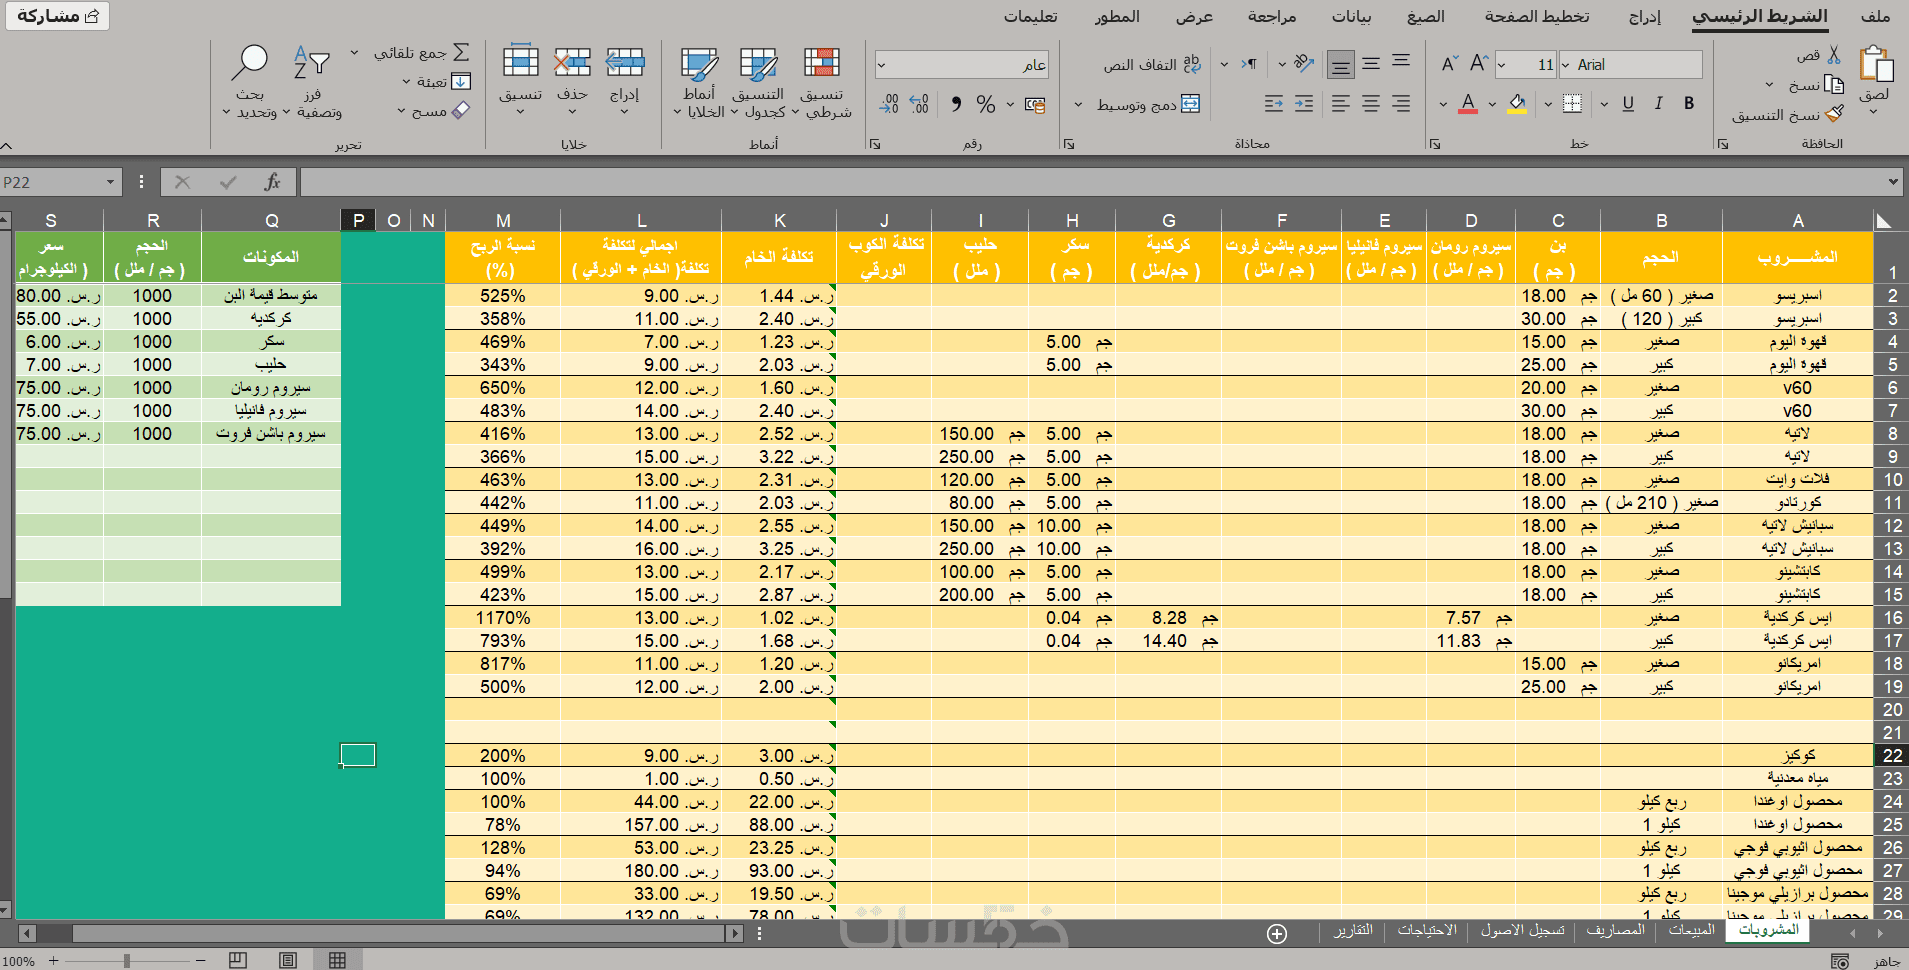Click the Sort and Filter (فرز وتصفية) icon
1909x970 pixels.
pos(312,63)
